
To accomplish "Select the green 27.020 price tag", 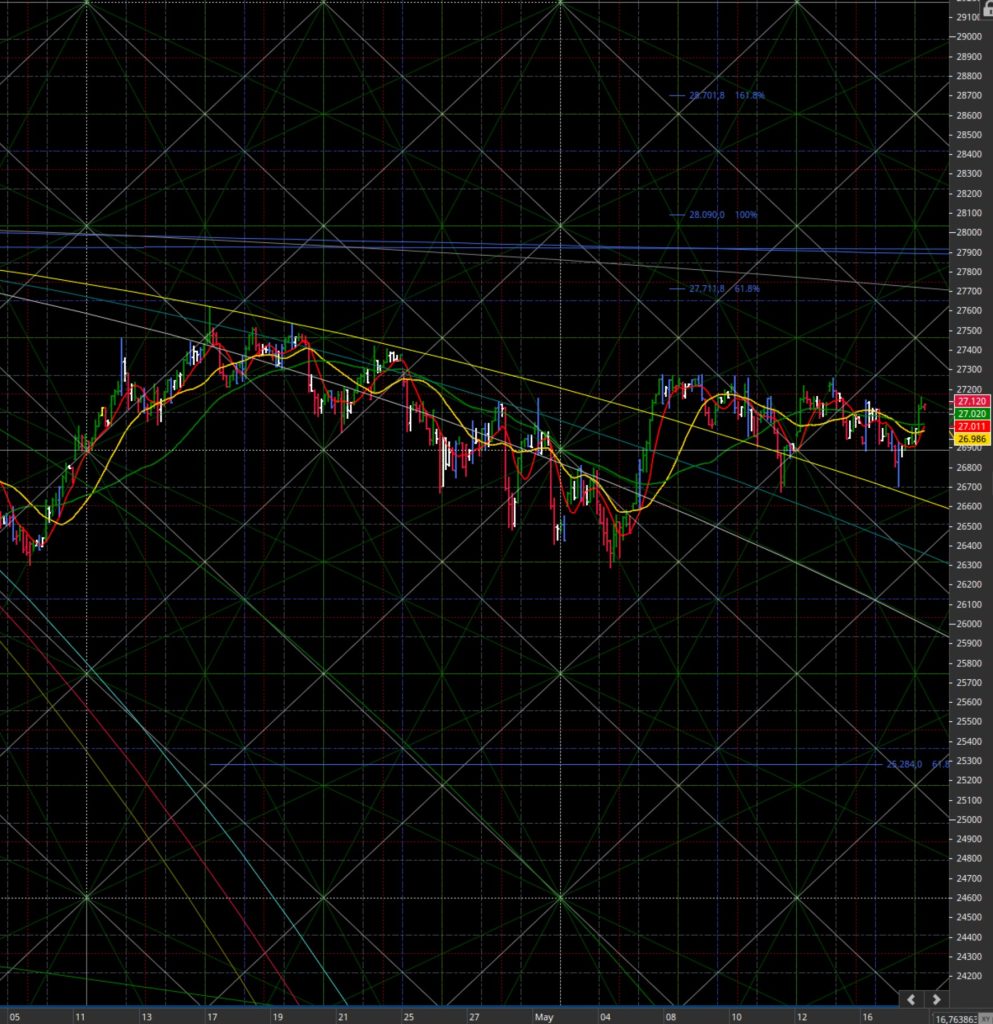I will point(972,414).
